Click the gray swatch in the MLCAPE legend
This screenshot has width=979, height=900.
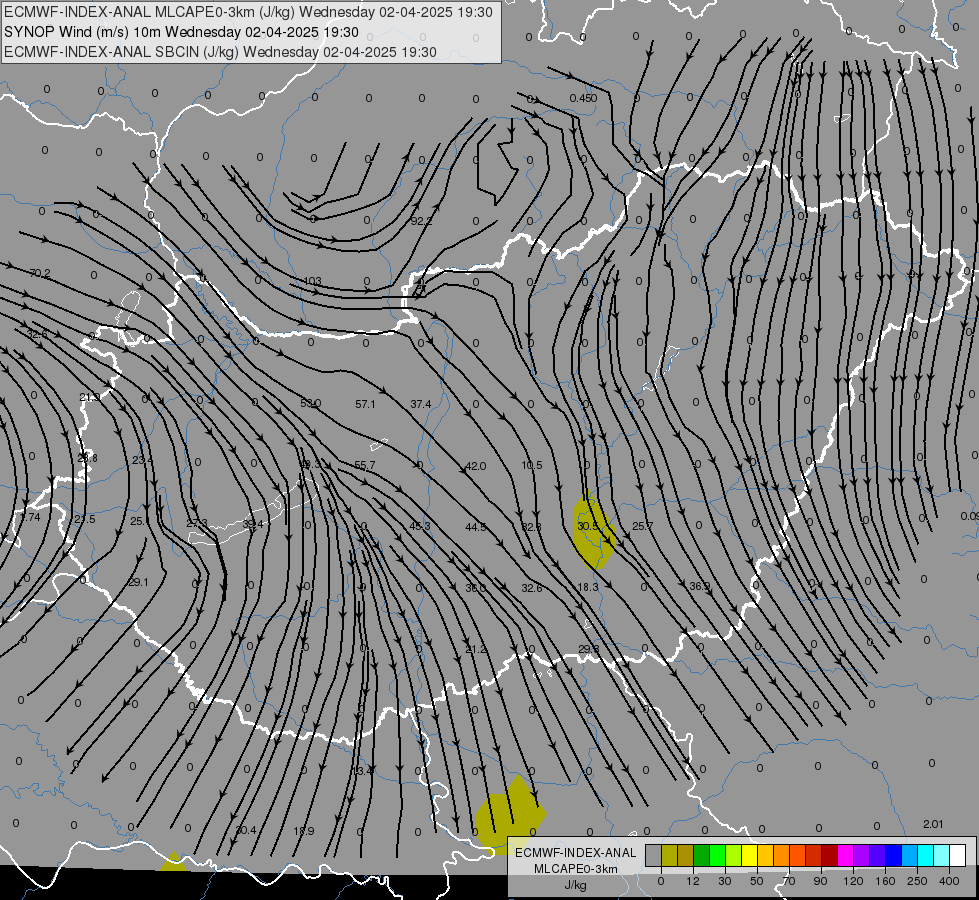653,855
